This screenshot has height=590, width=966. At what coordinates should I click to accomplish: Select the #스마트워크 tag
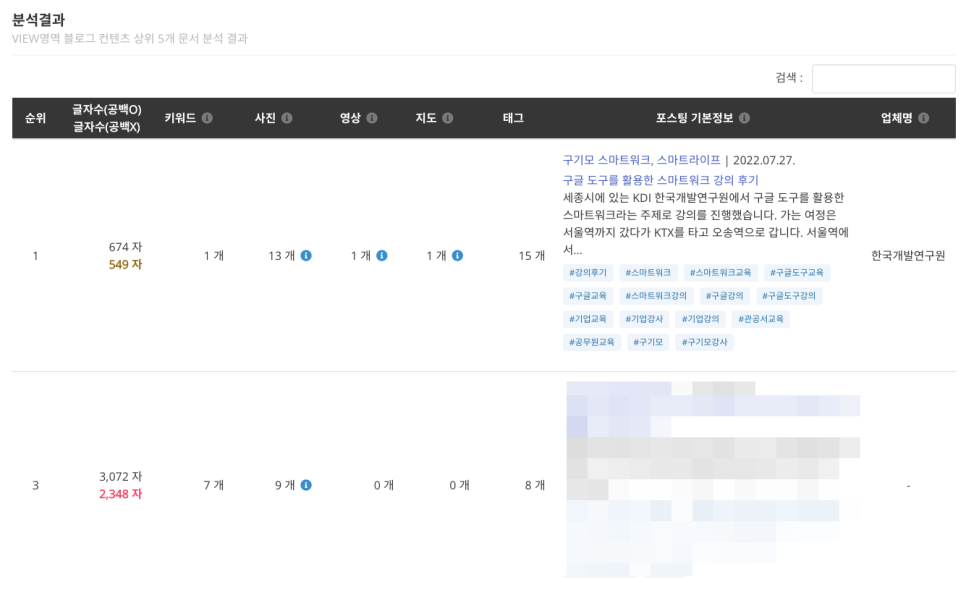click(x=648, y=272)
